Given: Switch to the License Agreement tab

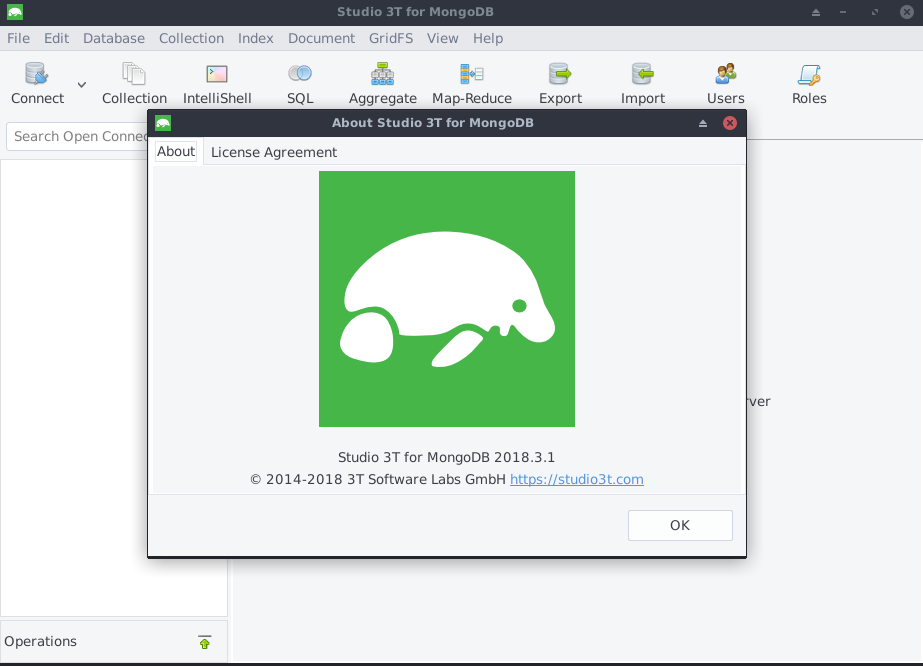Looking at the screenshot, I should click(274, 152).
